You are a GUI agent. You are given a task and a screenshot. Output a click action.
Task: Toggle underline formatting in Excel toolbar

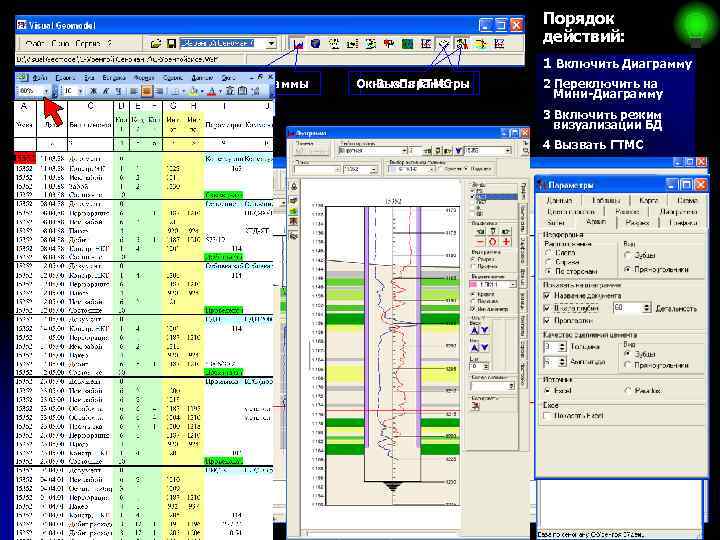tap(118, 91)
